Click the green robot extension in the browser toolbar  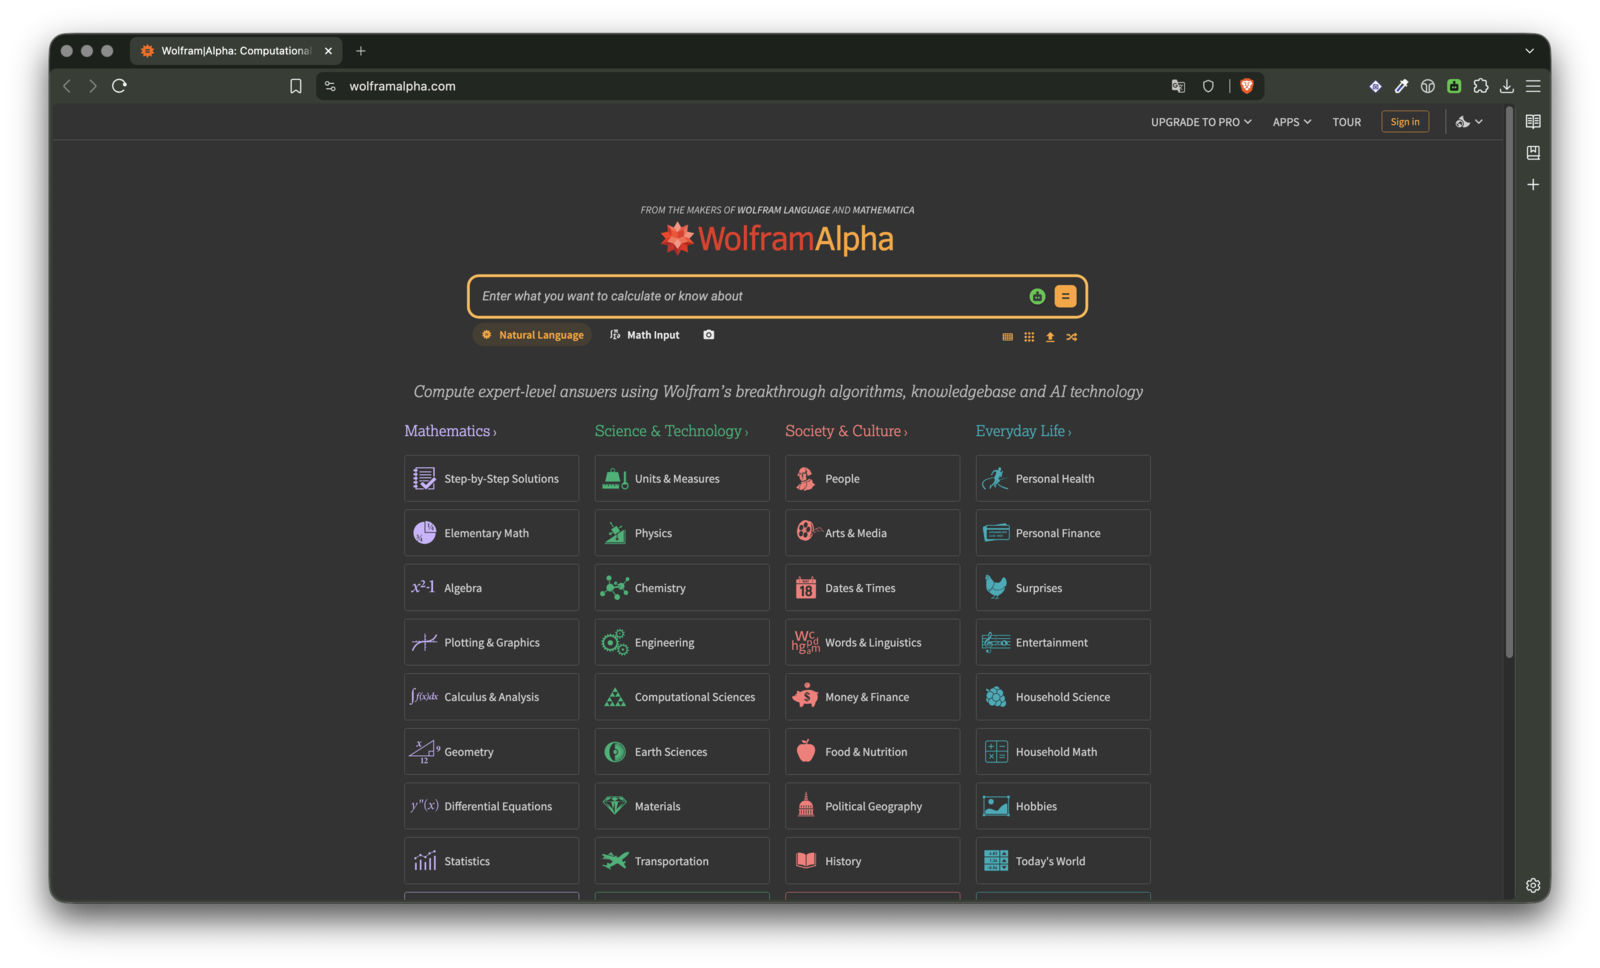[1454, 86]
